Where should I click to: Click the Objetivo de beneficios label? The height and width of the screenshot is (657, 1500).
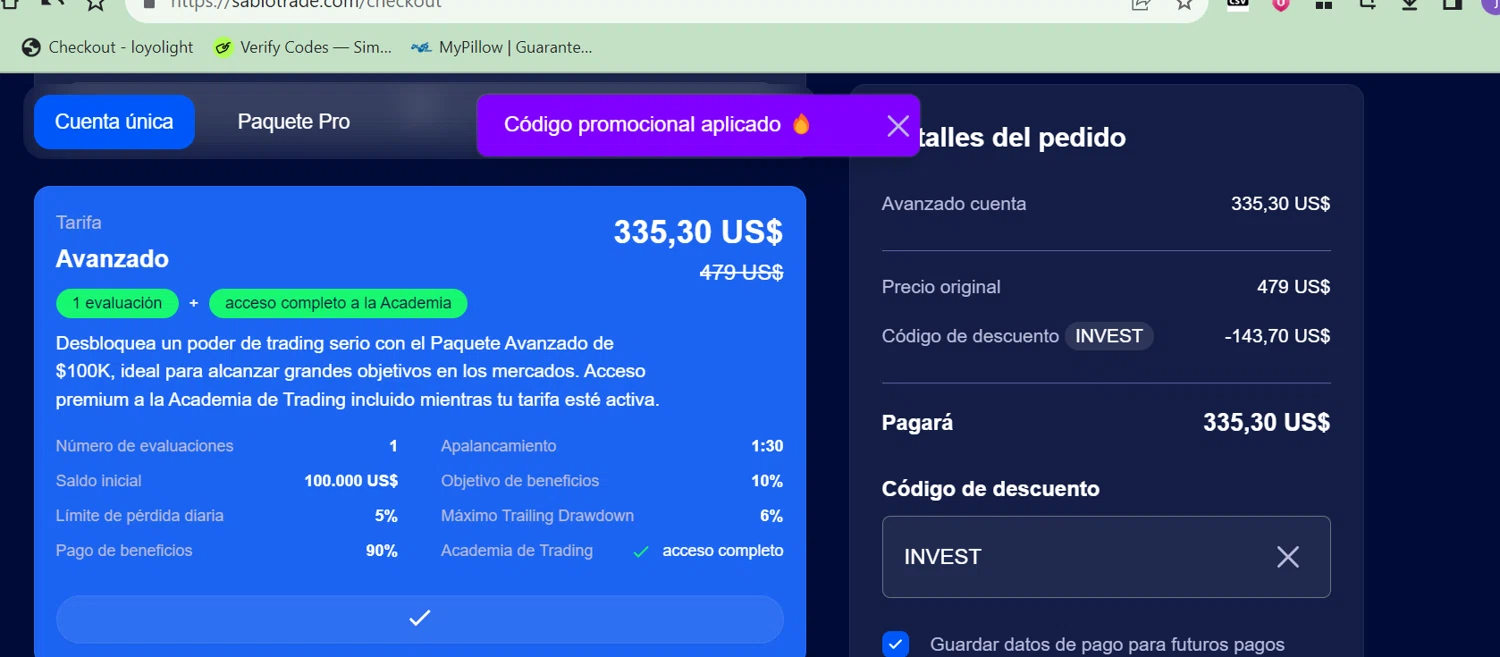click(520, 481)
